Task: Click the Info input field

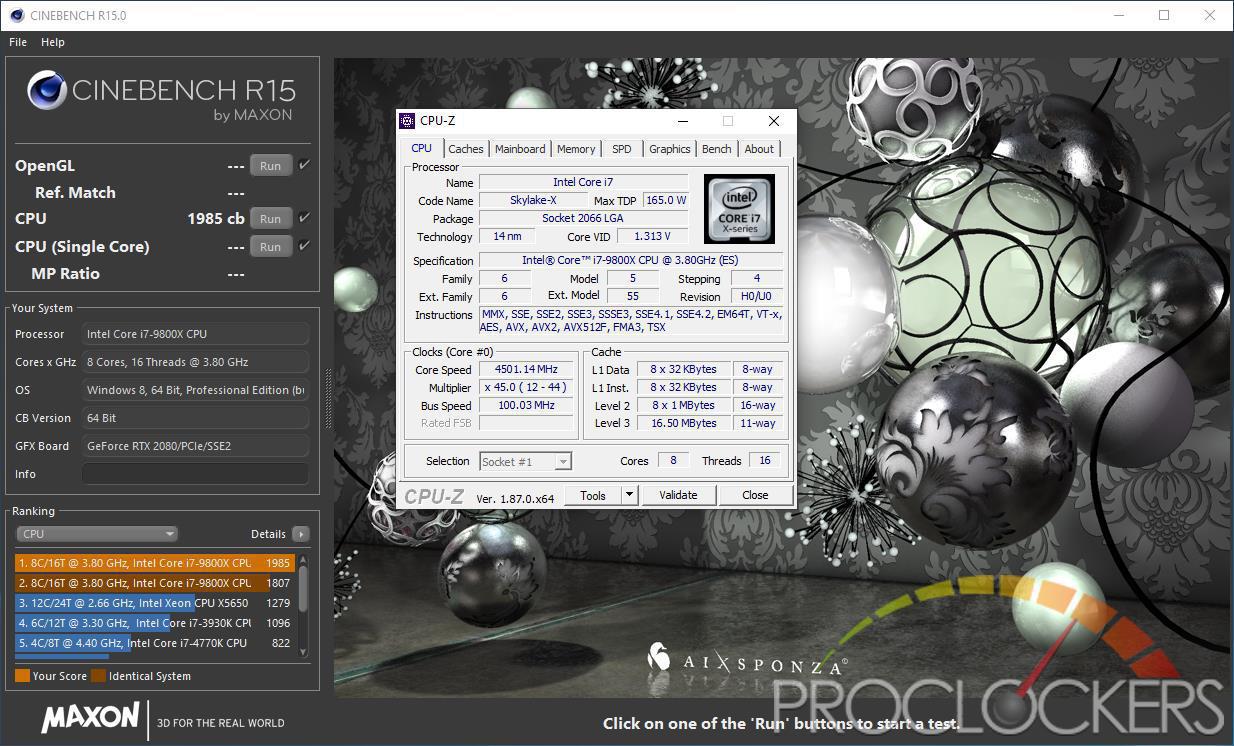Action: point(195,474)
